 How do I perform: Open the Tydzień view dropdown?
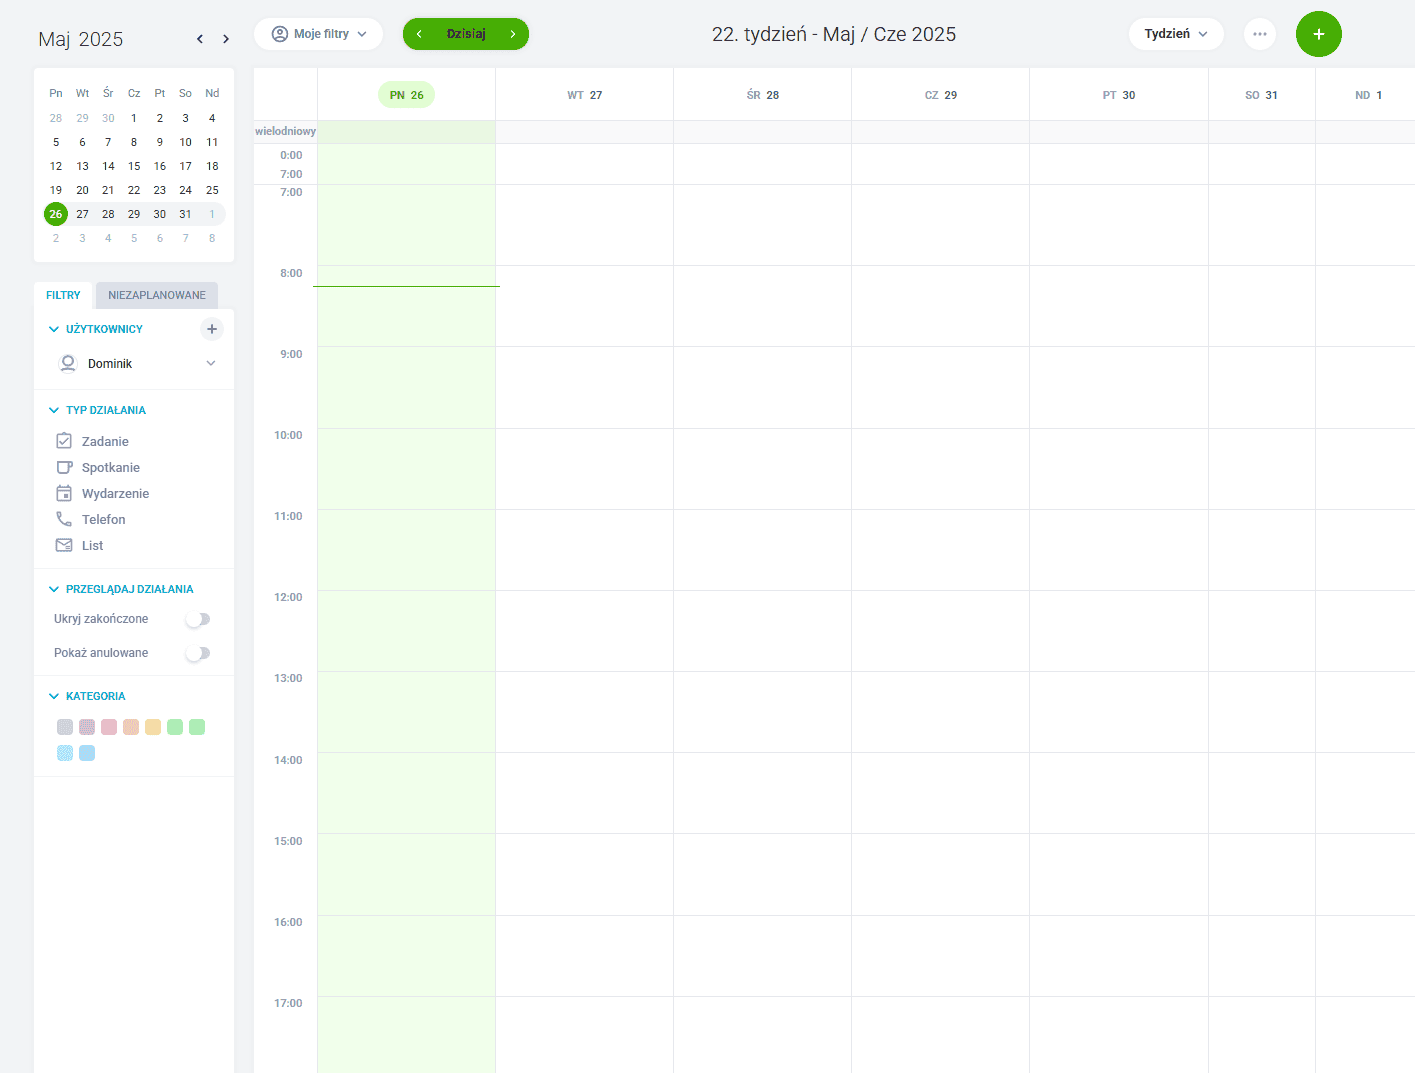pyautogui.click(x=1175, y=34)
